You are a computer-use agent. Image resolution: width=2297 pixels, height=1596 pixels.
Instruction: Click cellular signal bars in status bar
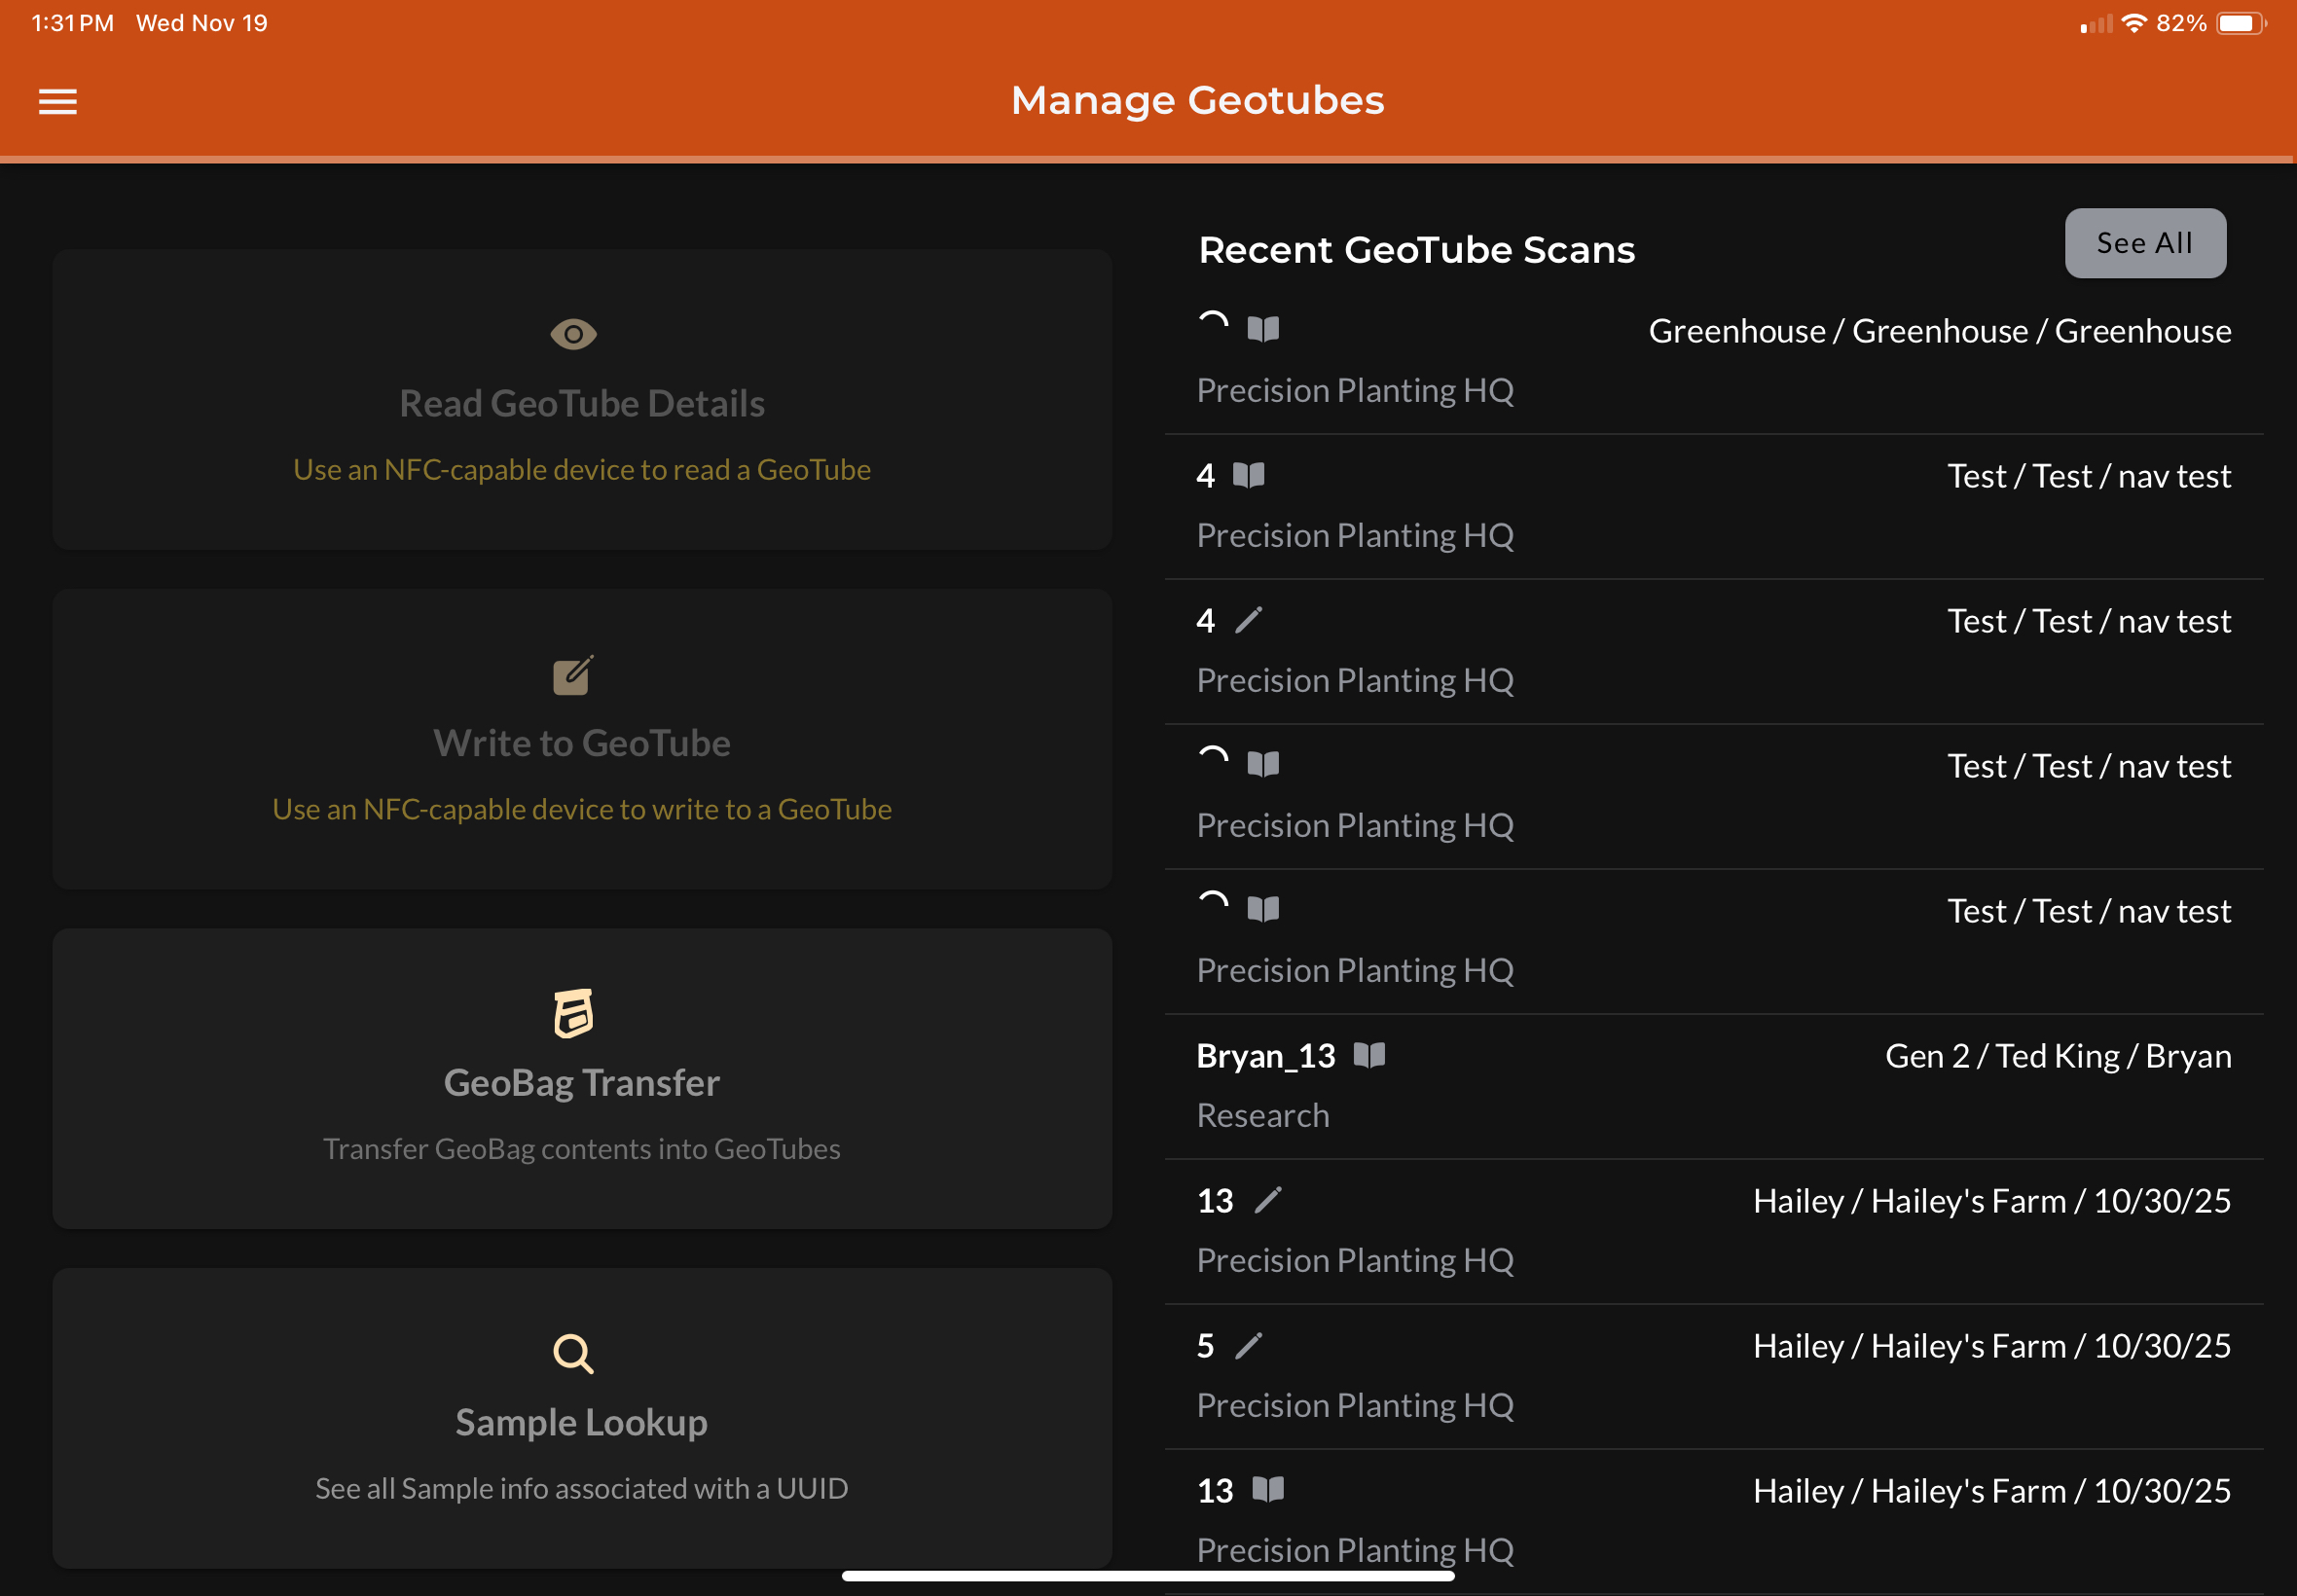click(x=2096, y=24)
